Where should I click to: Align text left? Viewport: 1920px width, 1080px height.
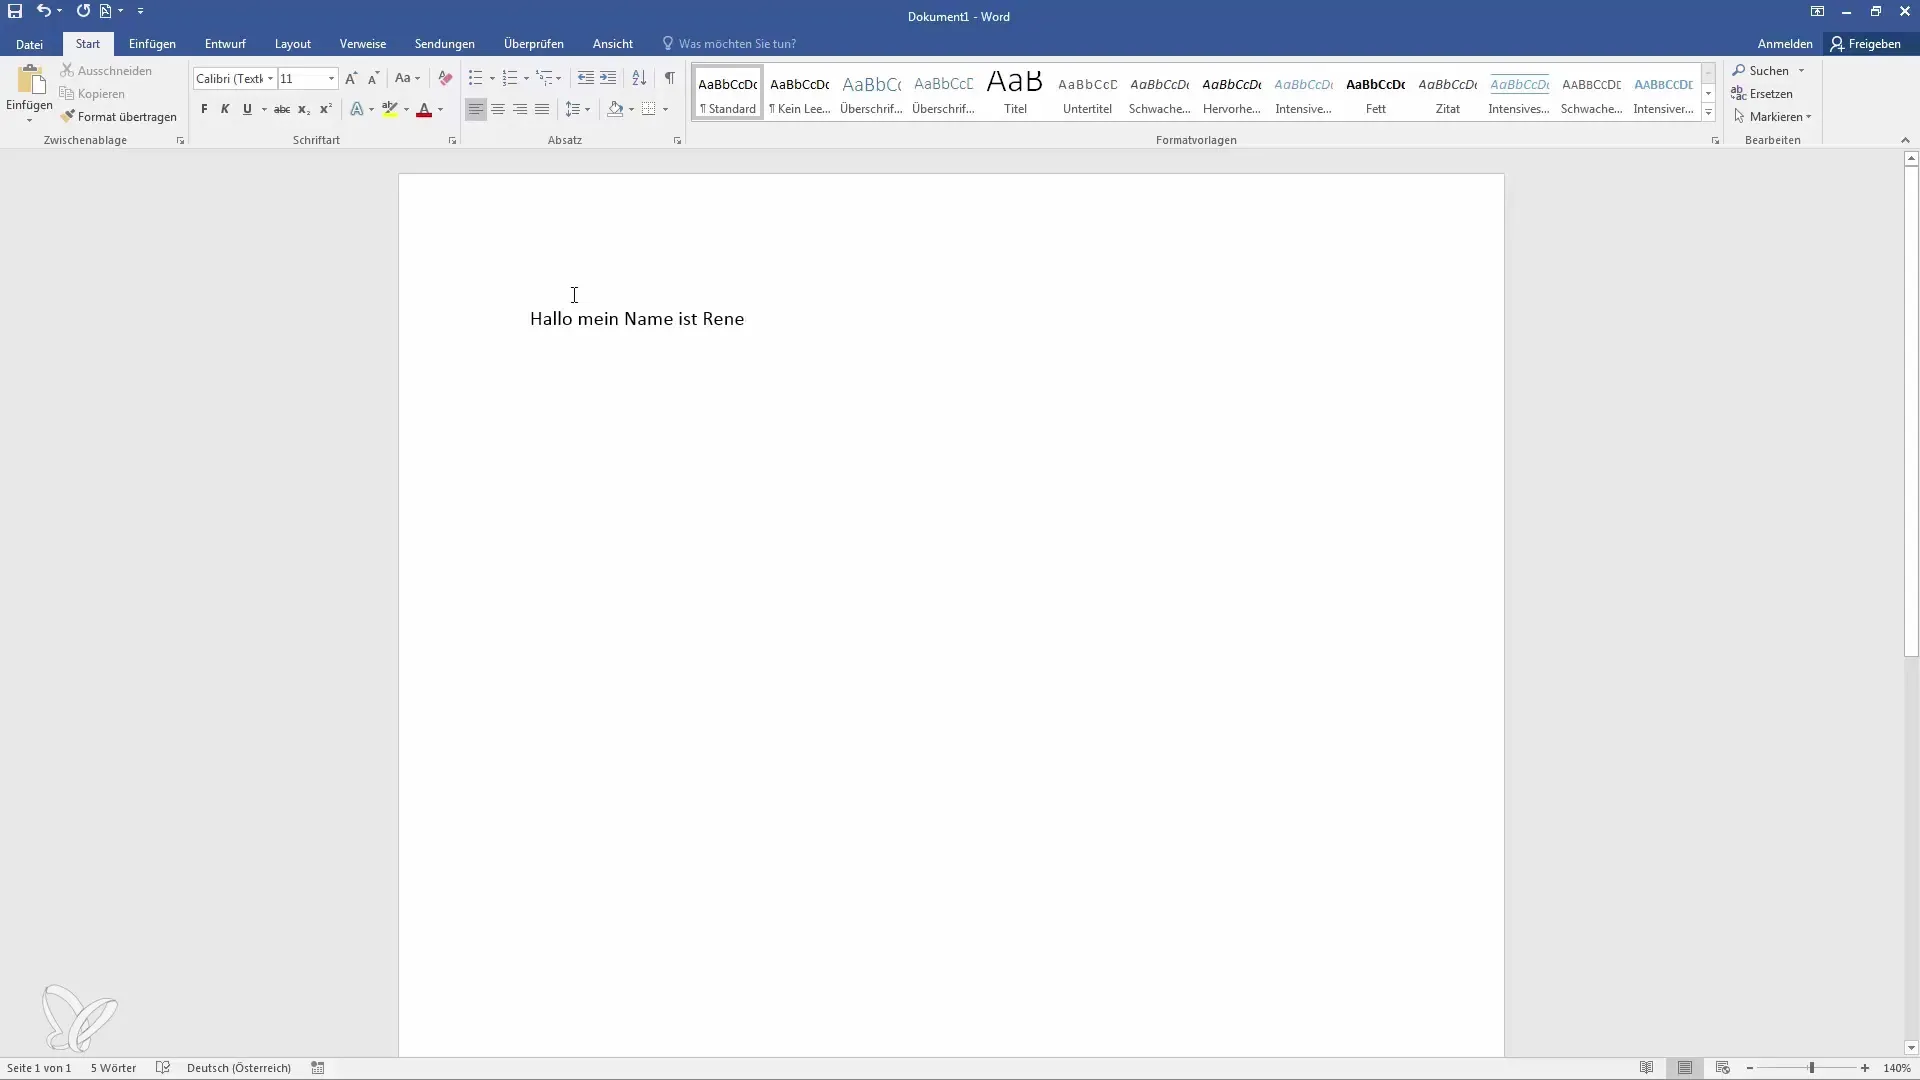click(476, 109)
